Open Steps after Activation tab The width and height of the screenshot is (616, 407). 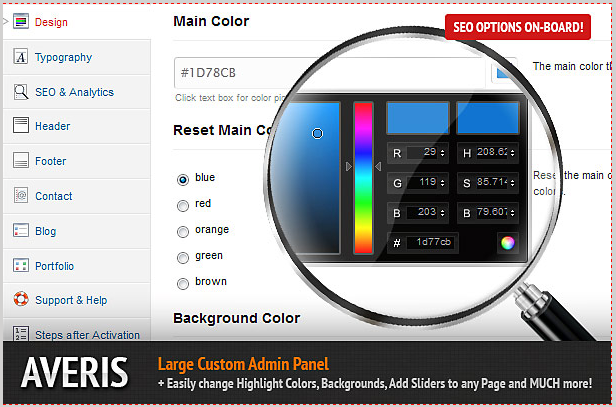tap(77, 330)
